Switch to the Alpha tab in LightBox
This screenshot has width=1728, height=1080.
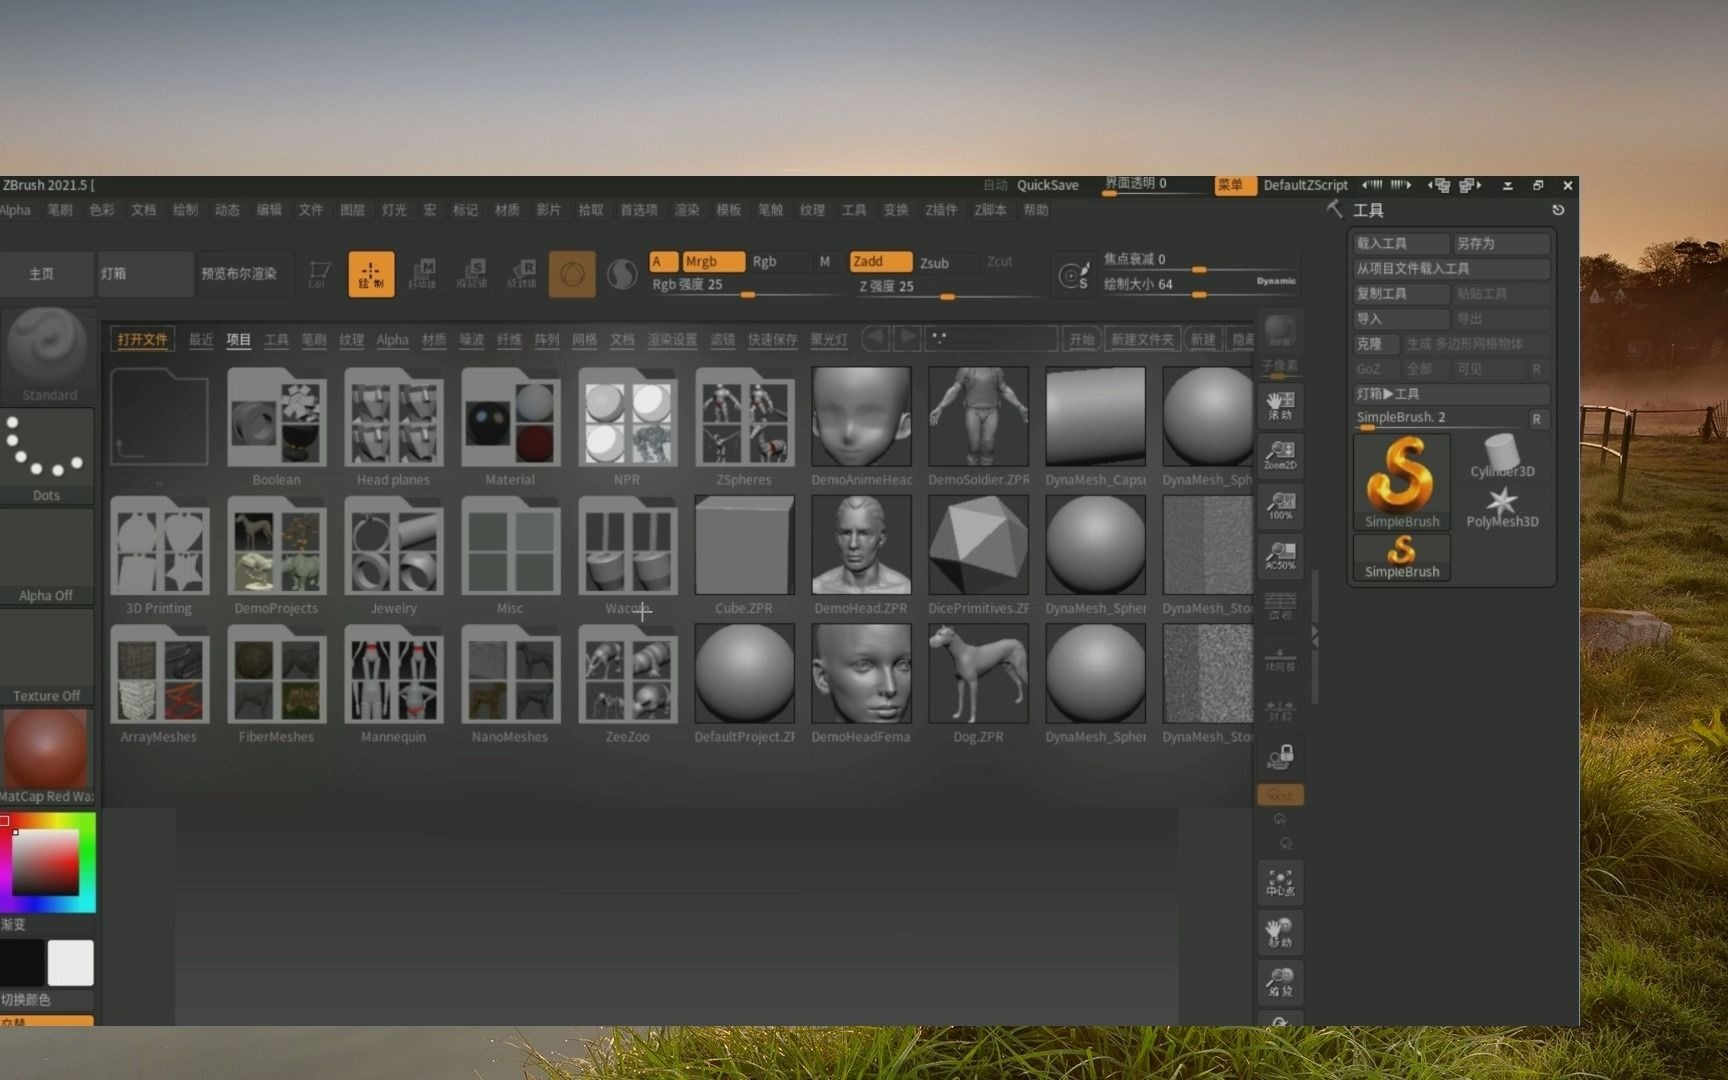coord(392,339)
